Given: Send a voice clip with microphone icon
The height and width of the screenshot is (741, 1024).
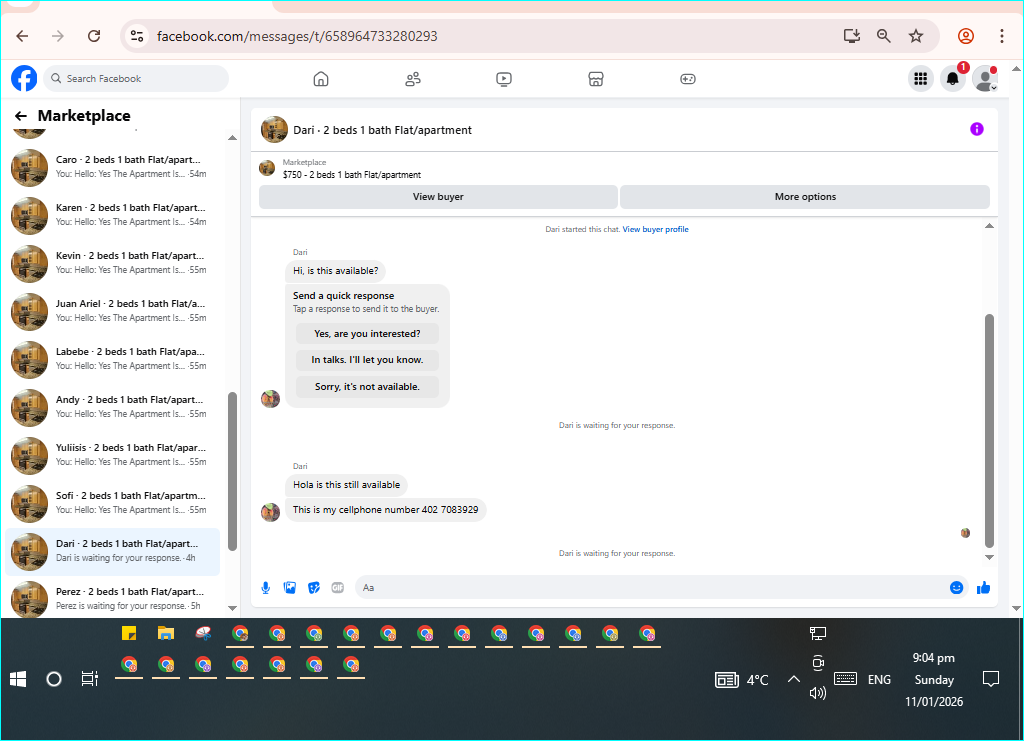Looking at the screenshot, I should click(x=266, y=588).
